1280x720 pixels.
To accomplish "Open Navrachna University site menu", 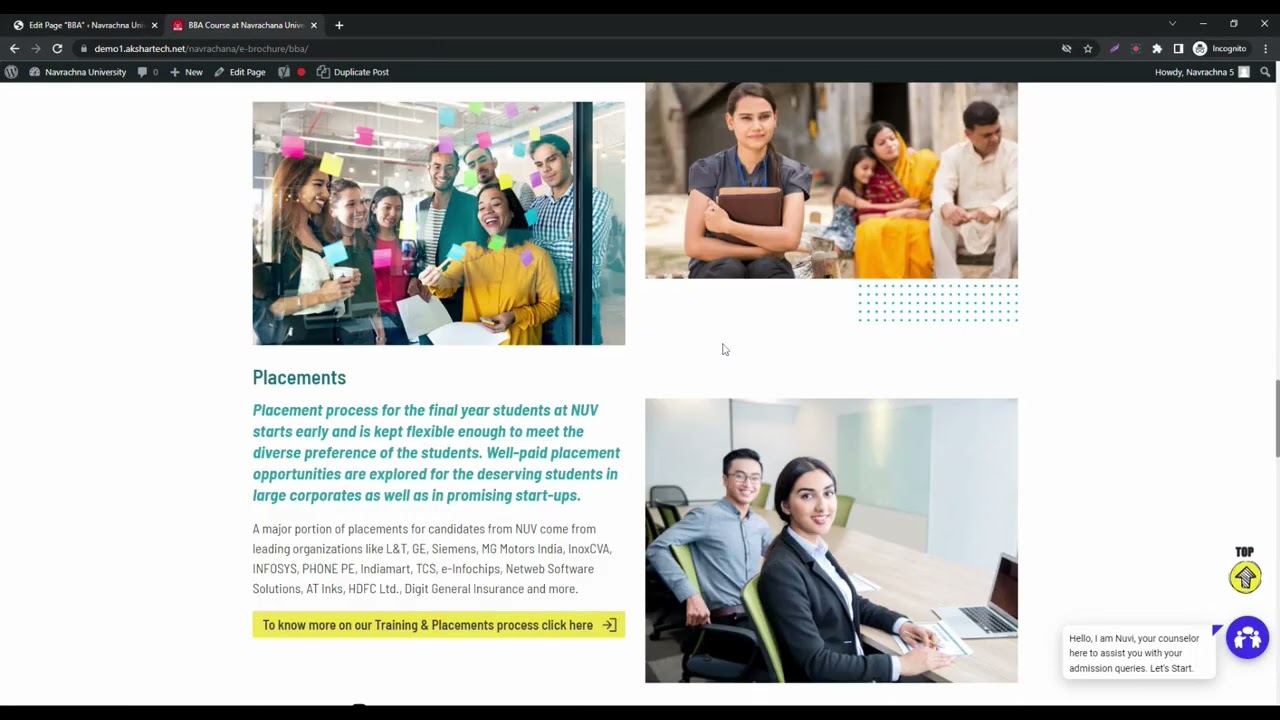I will [x=77, y=72].
